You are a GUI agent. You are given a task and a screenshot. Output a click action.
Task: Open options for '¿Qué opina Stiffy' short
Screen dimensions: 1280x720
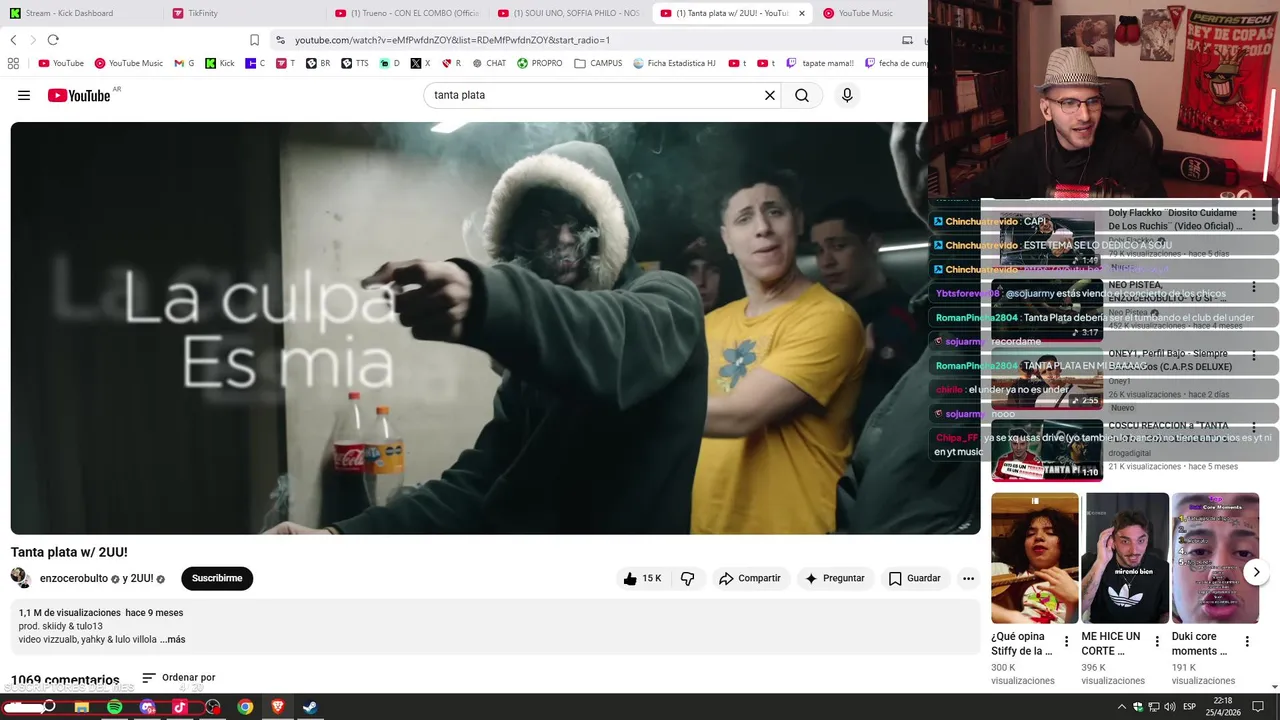point(1066,641)
